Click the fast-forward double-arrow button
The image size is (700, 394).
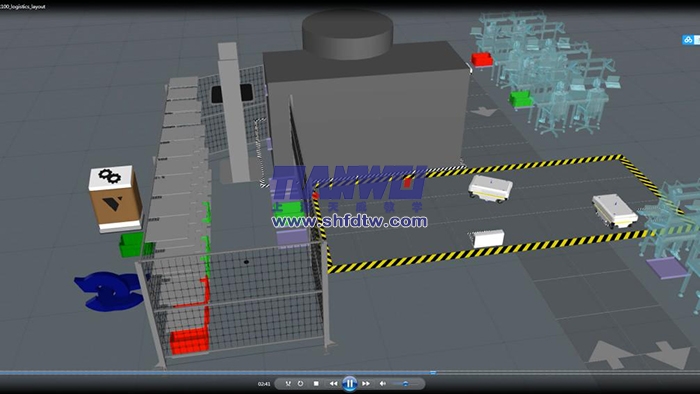(x=366, y=383)
